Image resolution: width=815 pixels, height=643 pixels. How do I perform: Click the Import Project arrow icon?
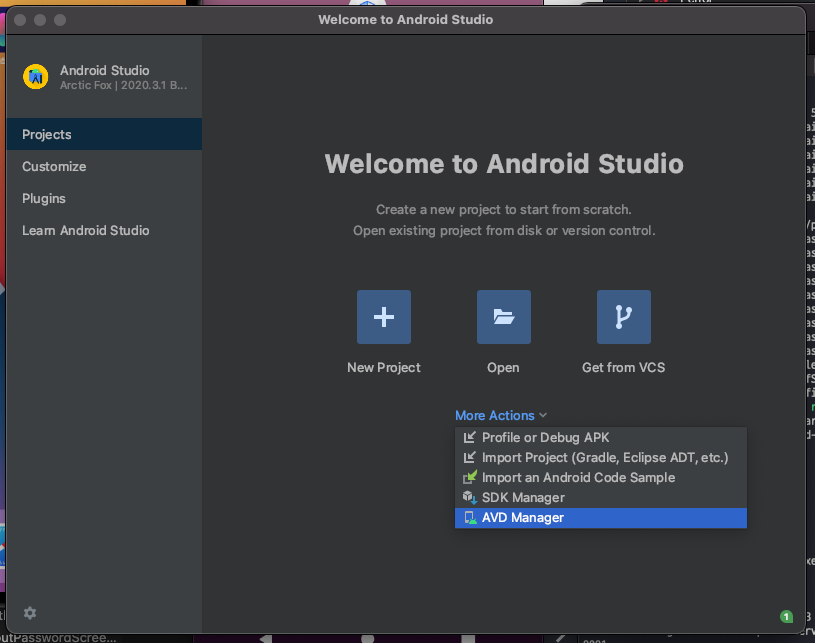pos(469,457)
